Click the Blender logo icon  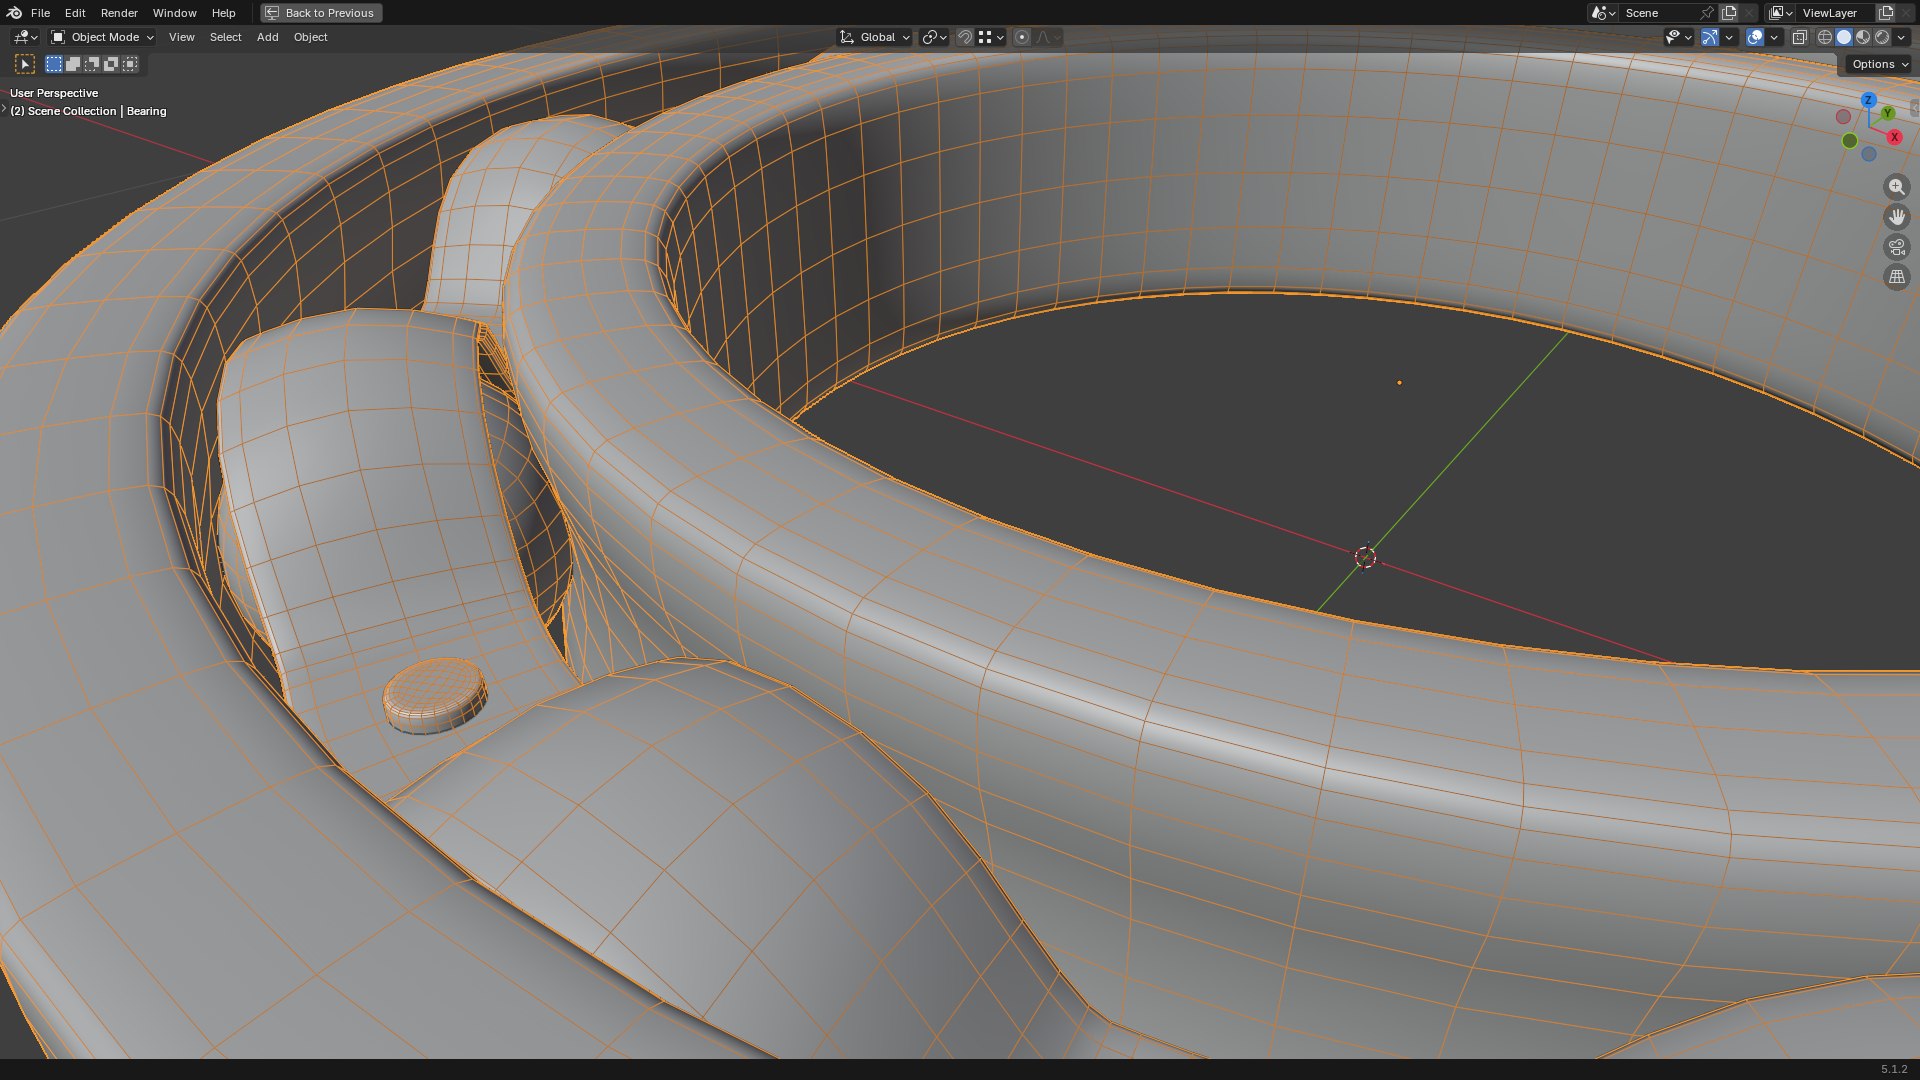[x=14, y=13]
